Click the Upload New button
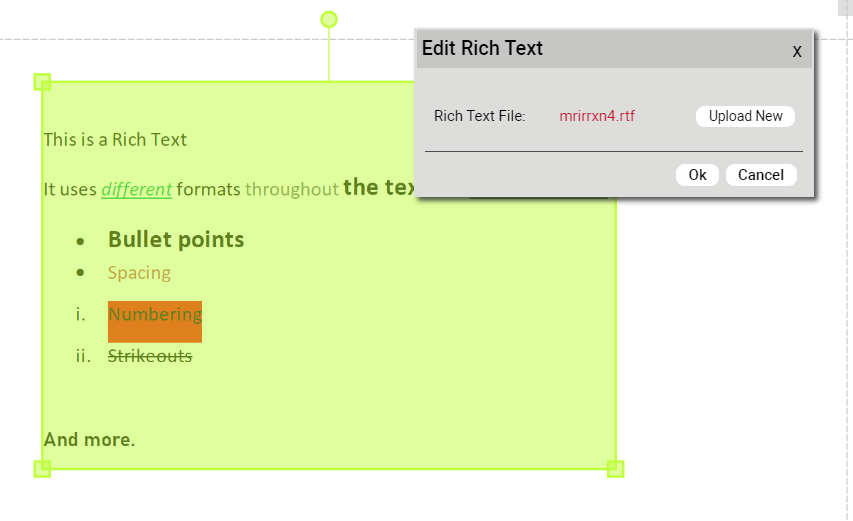This screenshot has width=853, height=521. pyautogui.click(x=745, y=116)
